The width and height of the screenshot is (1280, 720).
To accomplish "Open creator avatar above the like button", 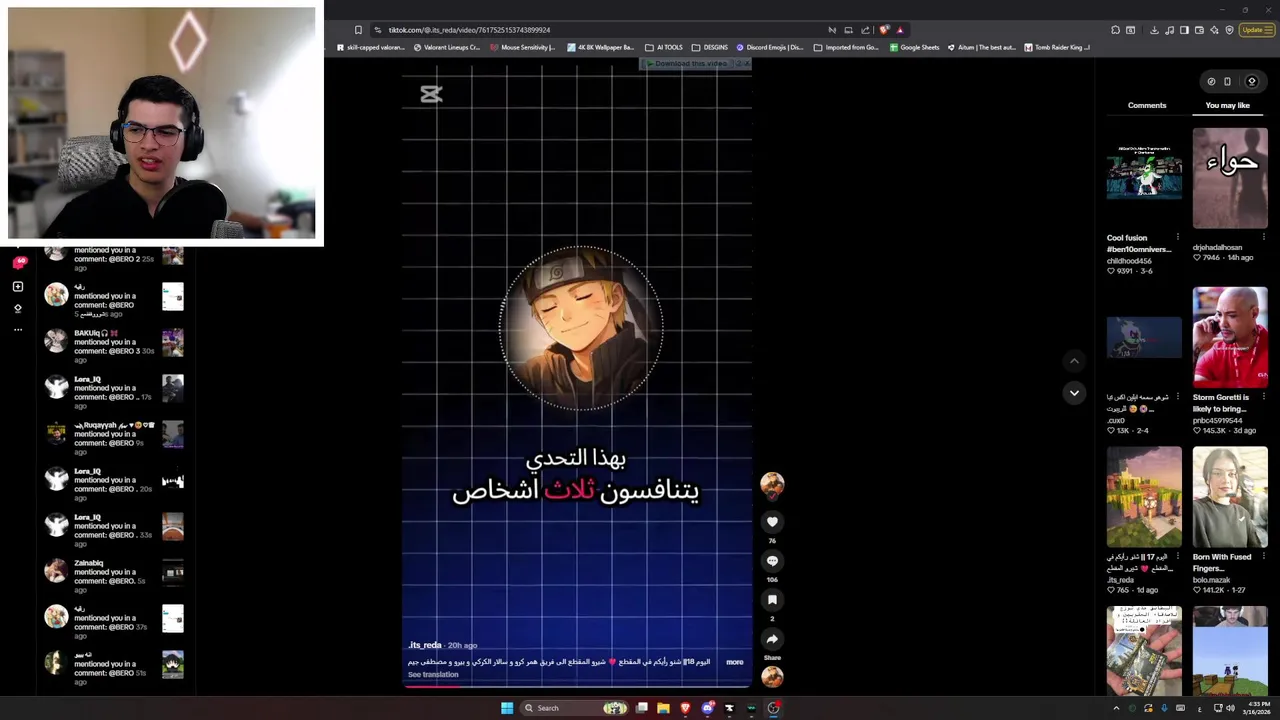I will (772, 485).
